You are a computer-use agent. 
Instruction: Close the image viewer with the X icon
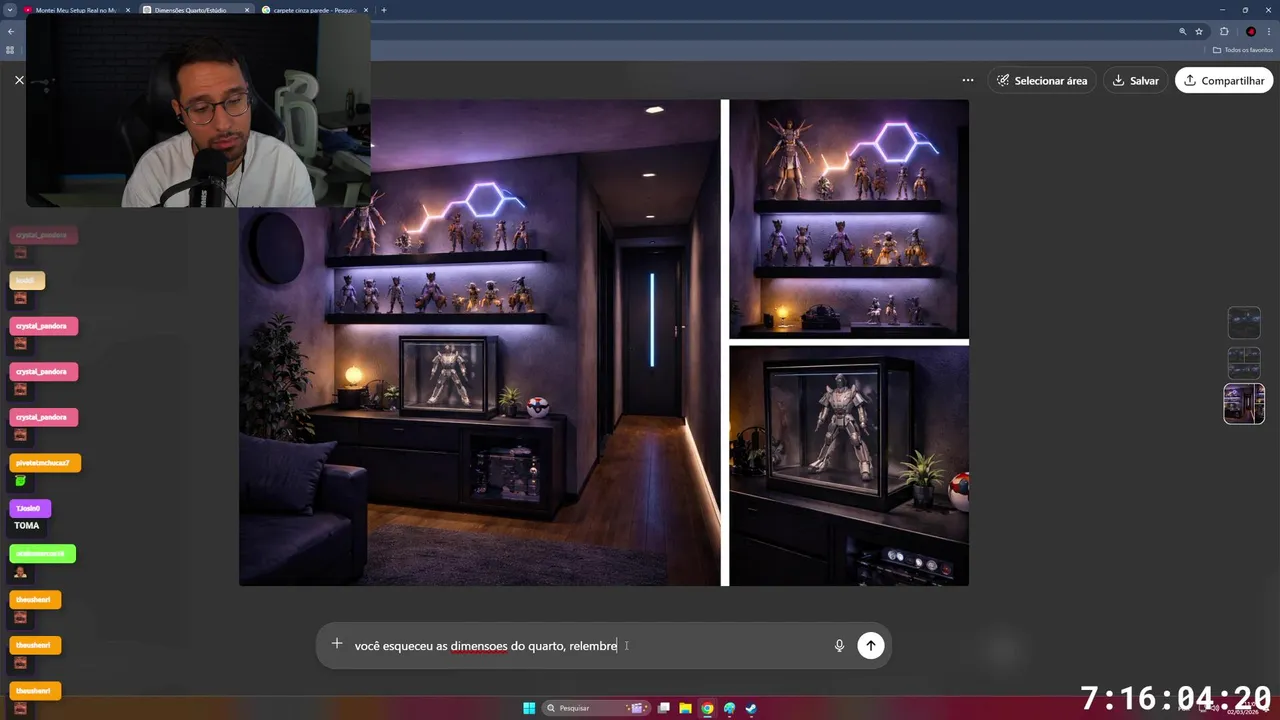[19, 80]
